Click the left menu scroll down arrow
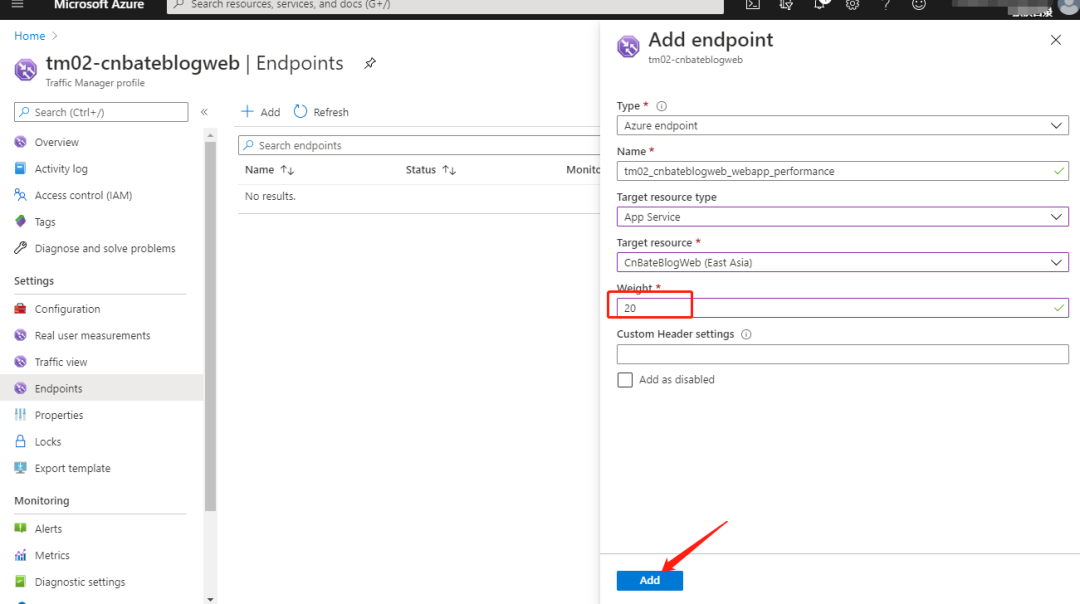1080x604 pixels. point(210,599)
